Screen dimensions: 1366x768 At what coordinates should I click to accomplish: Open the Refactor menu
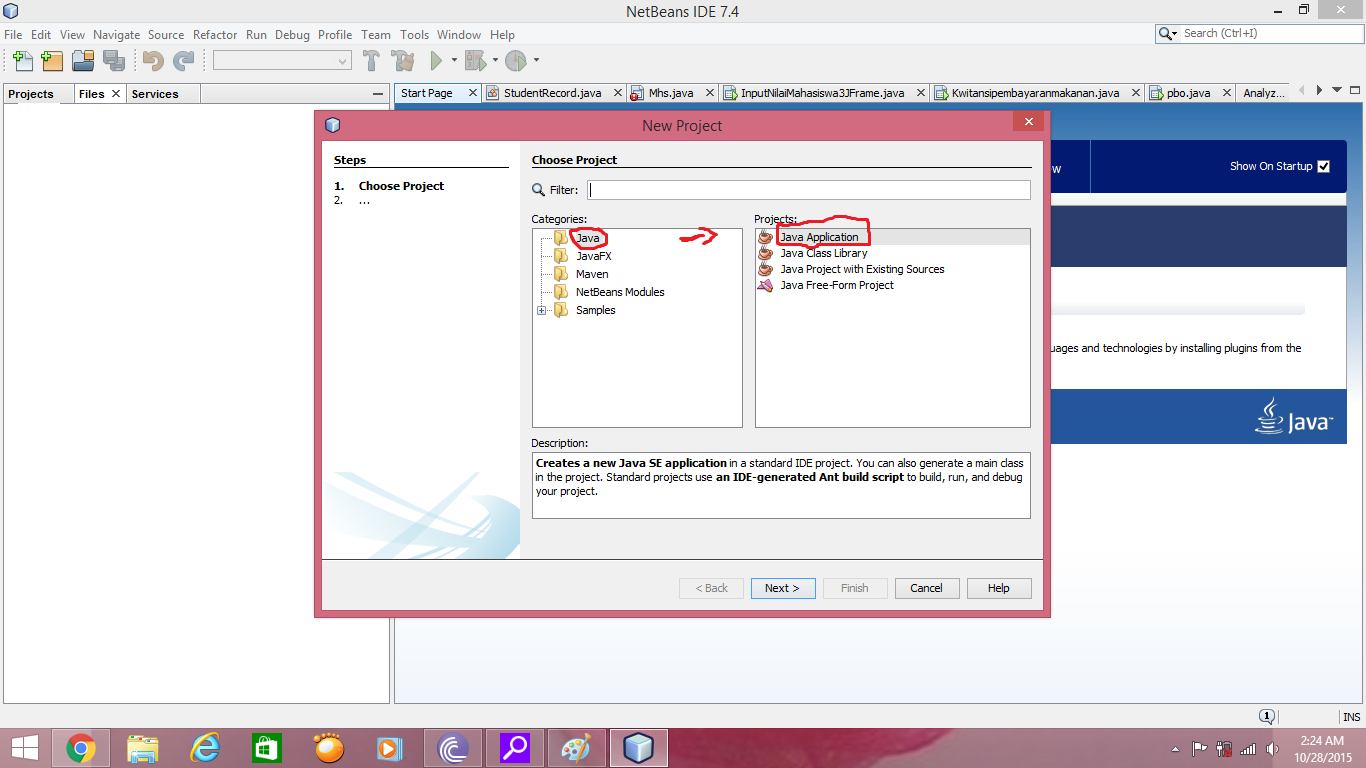coord(215,34)
